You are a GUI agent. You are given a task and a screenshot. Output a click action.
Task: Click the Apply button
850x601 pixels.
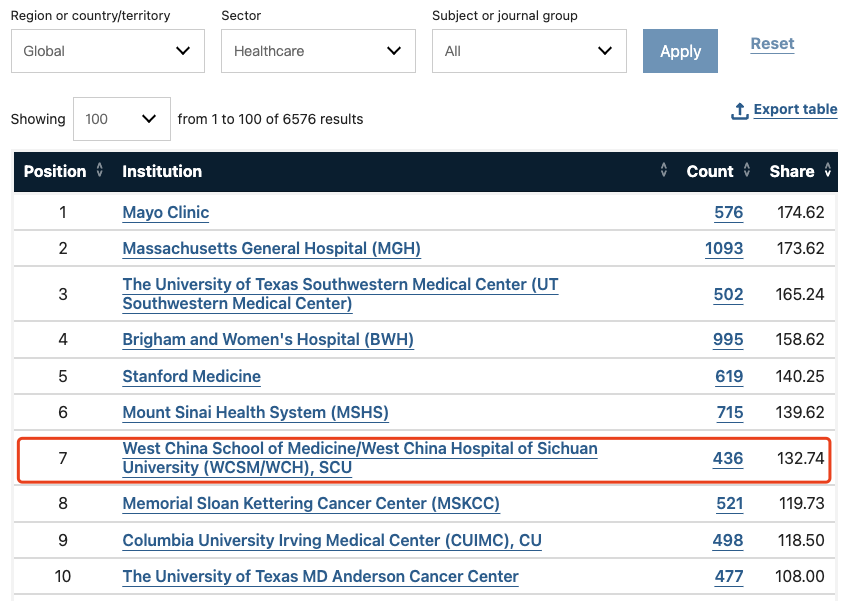click(680, 51)
